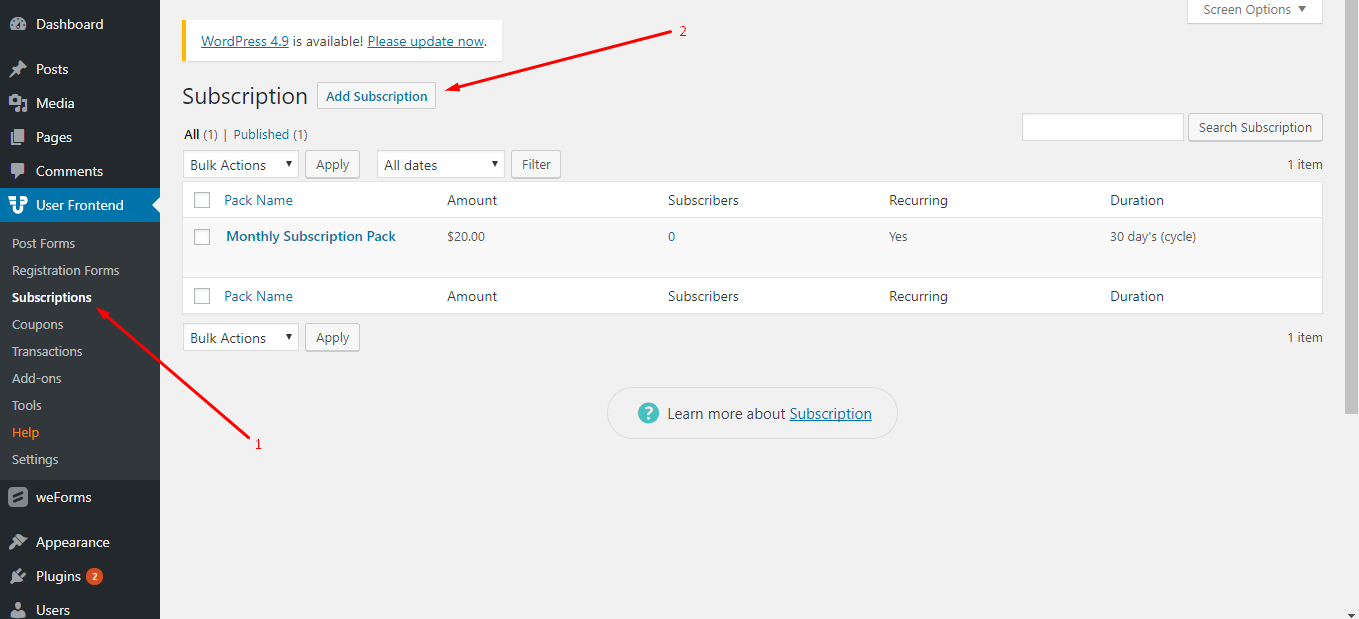This screenshot has height=619, width=1359.
Task: Open User Frontend Settings submenu item
Action: 35,459
